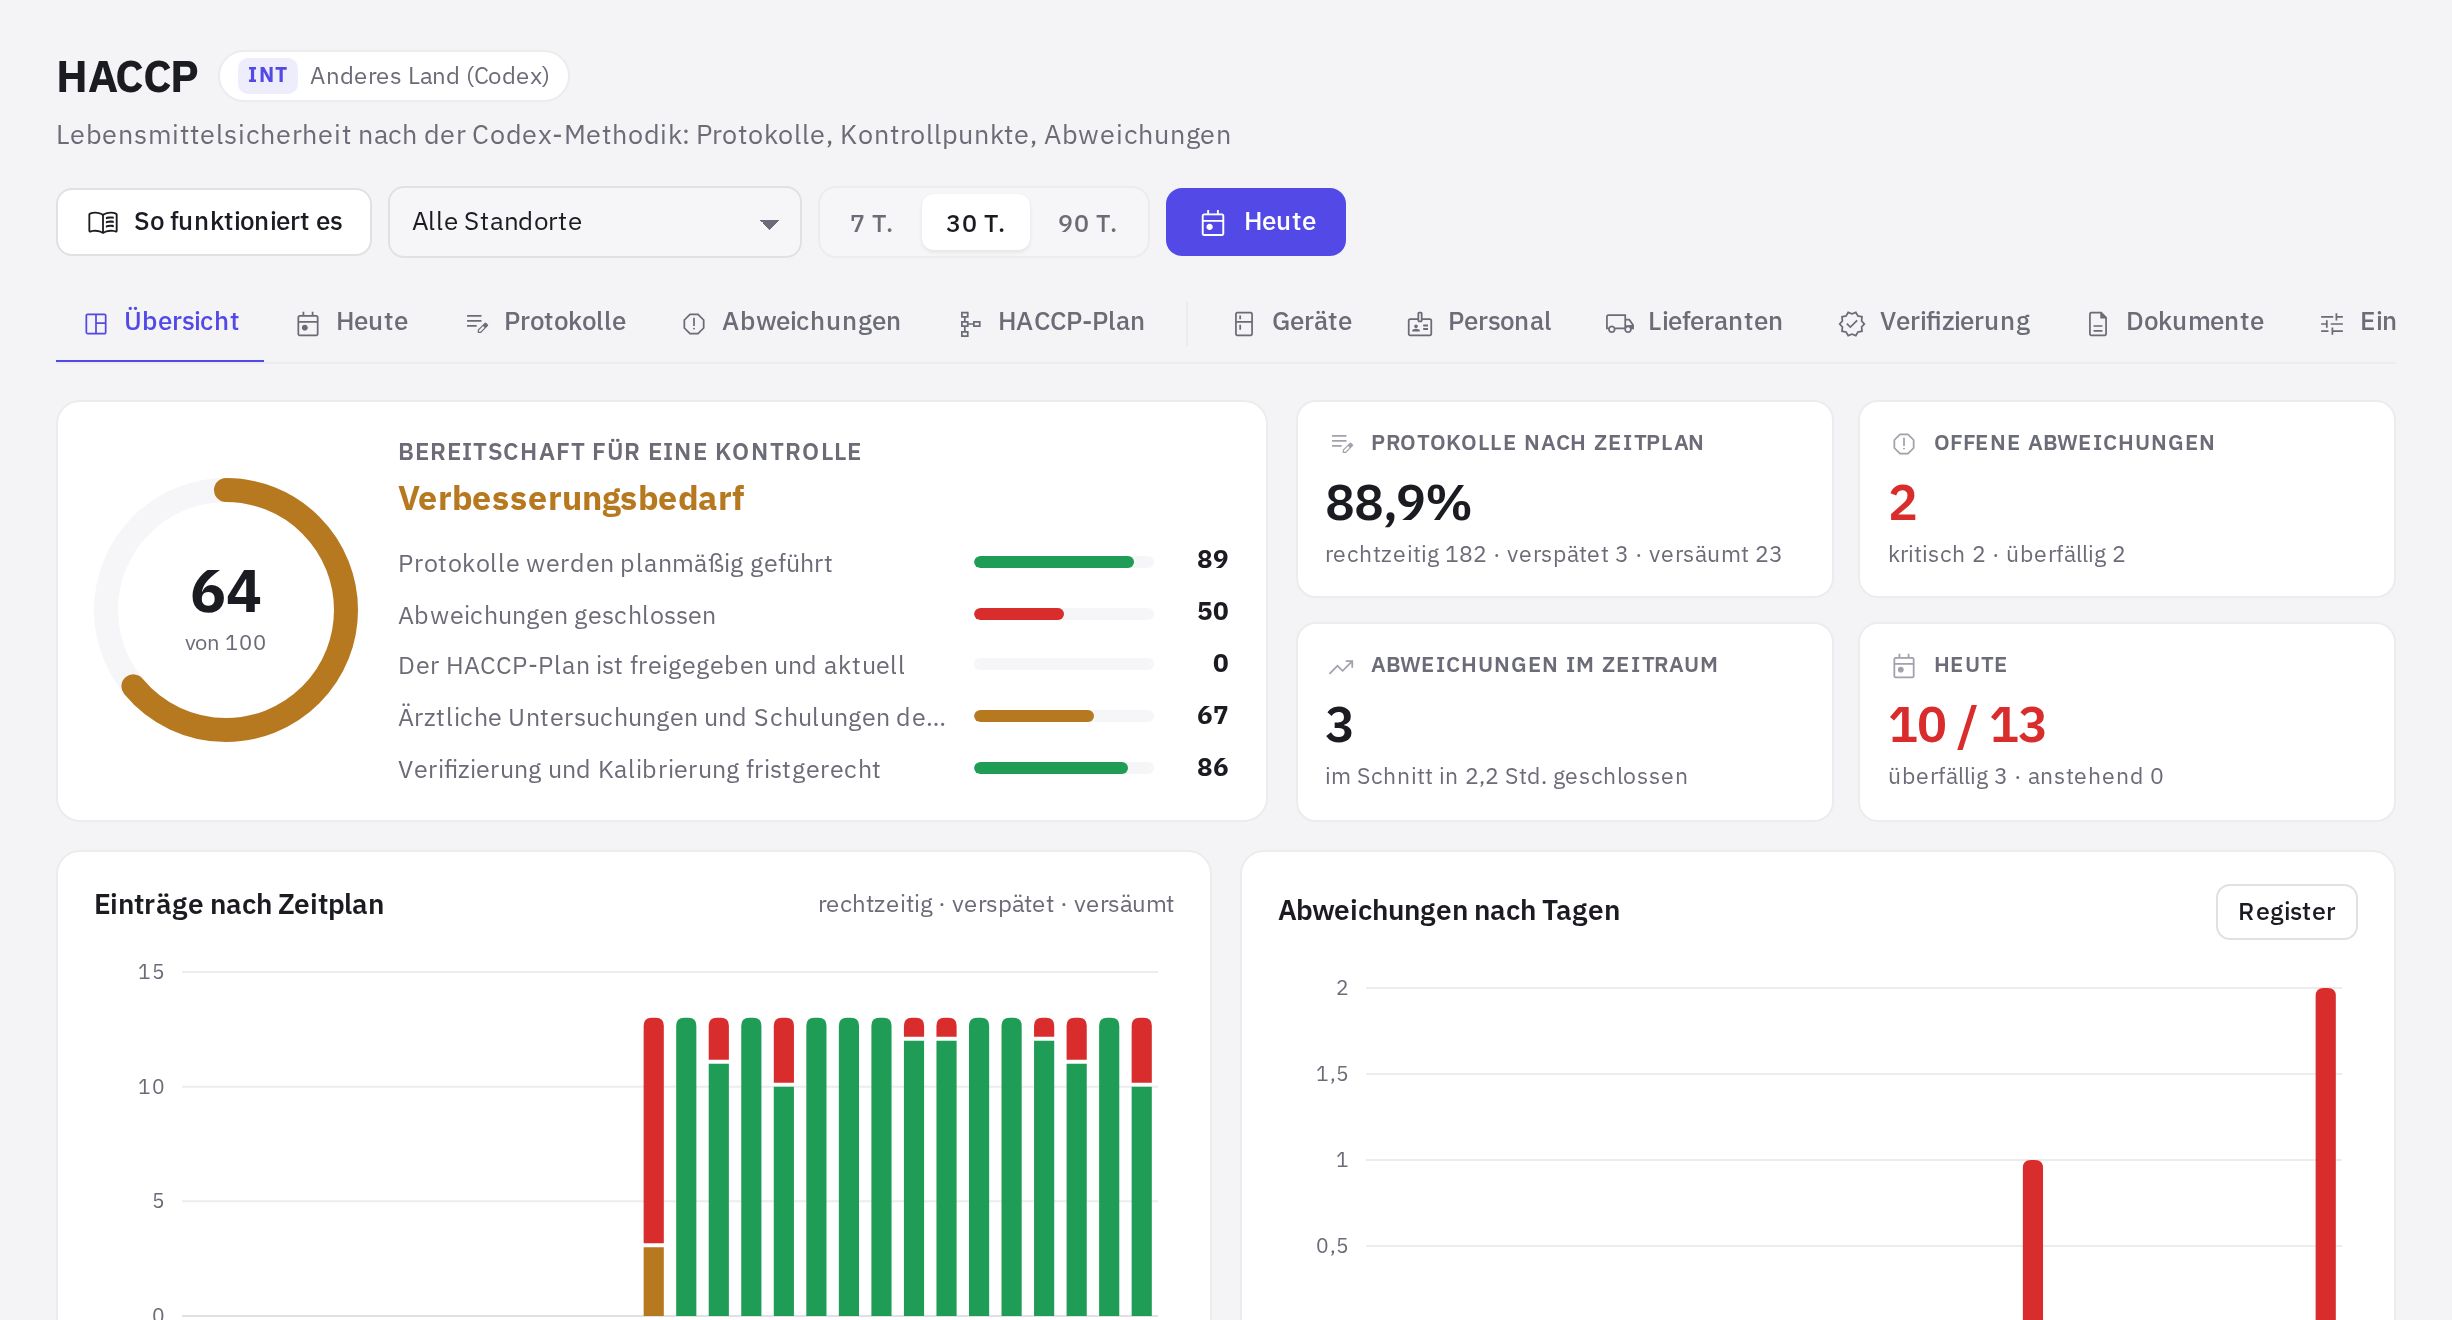Click the Lieferanten tab truck icon

1620,323
